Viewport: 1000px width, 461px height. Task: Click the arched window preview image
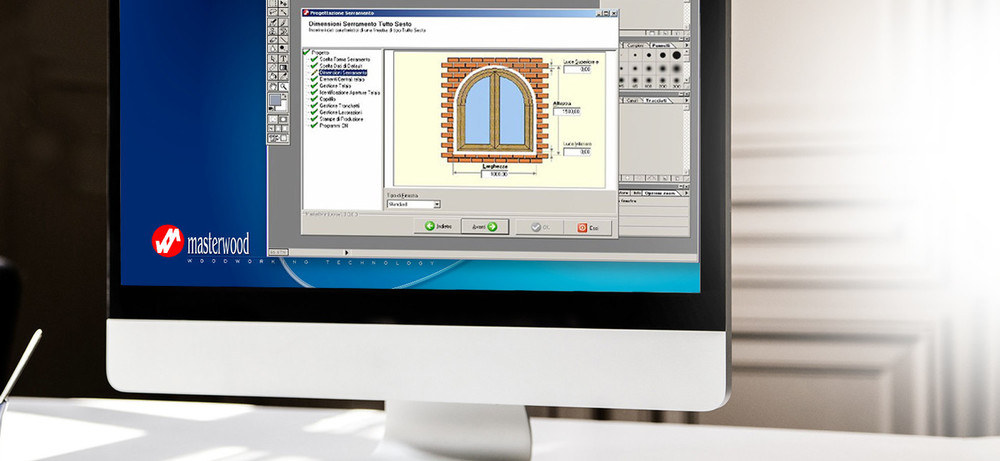coord(496,110)
